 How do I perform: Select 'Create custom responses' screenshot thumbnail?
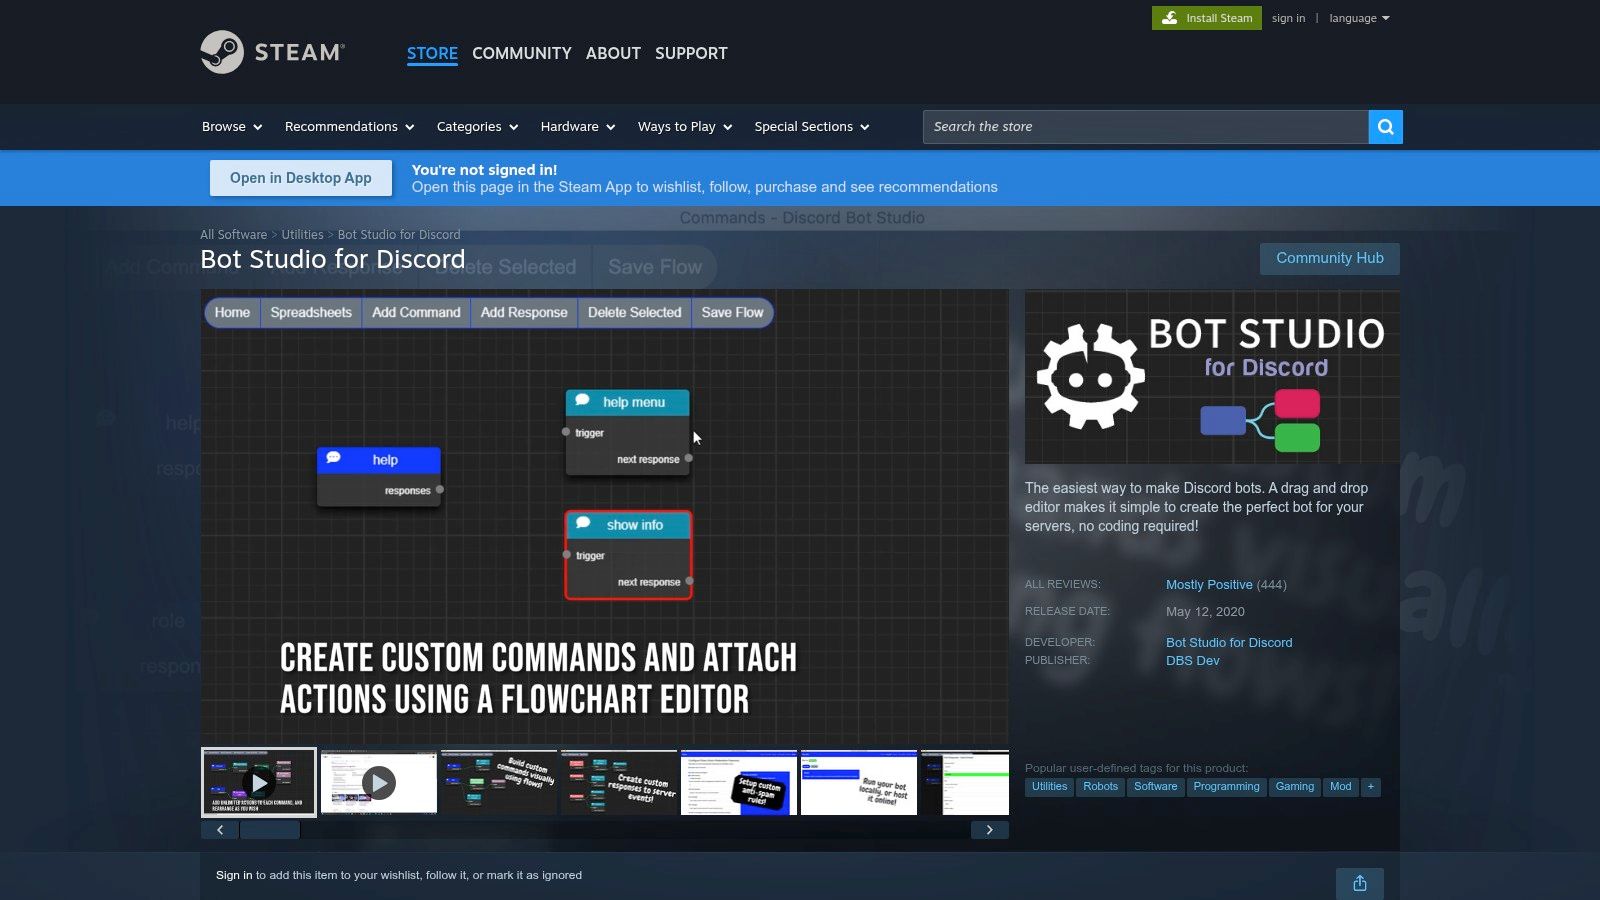[x=619, y=782]
